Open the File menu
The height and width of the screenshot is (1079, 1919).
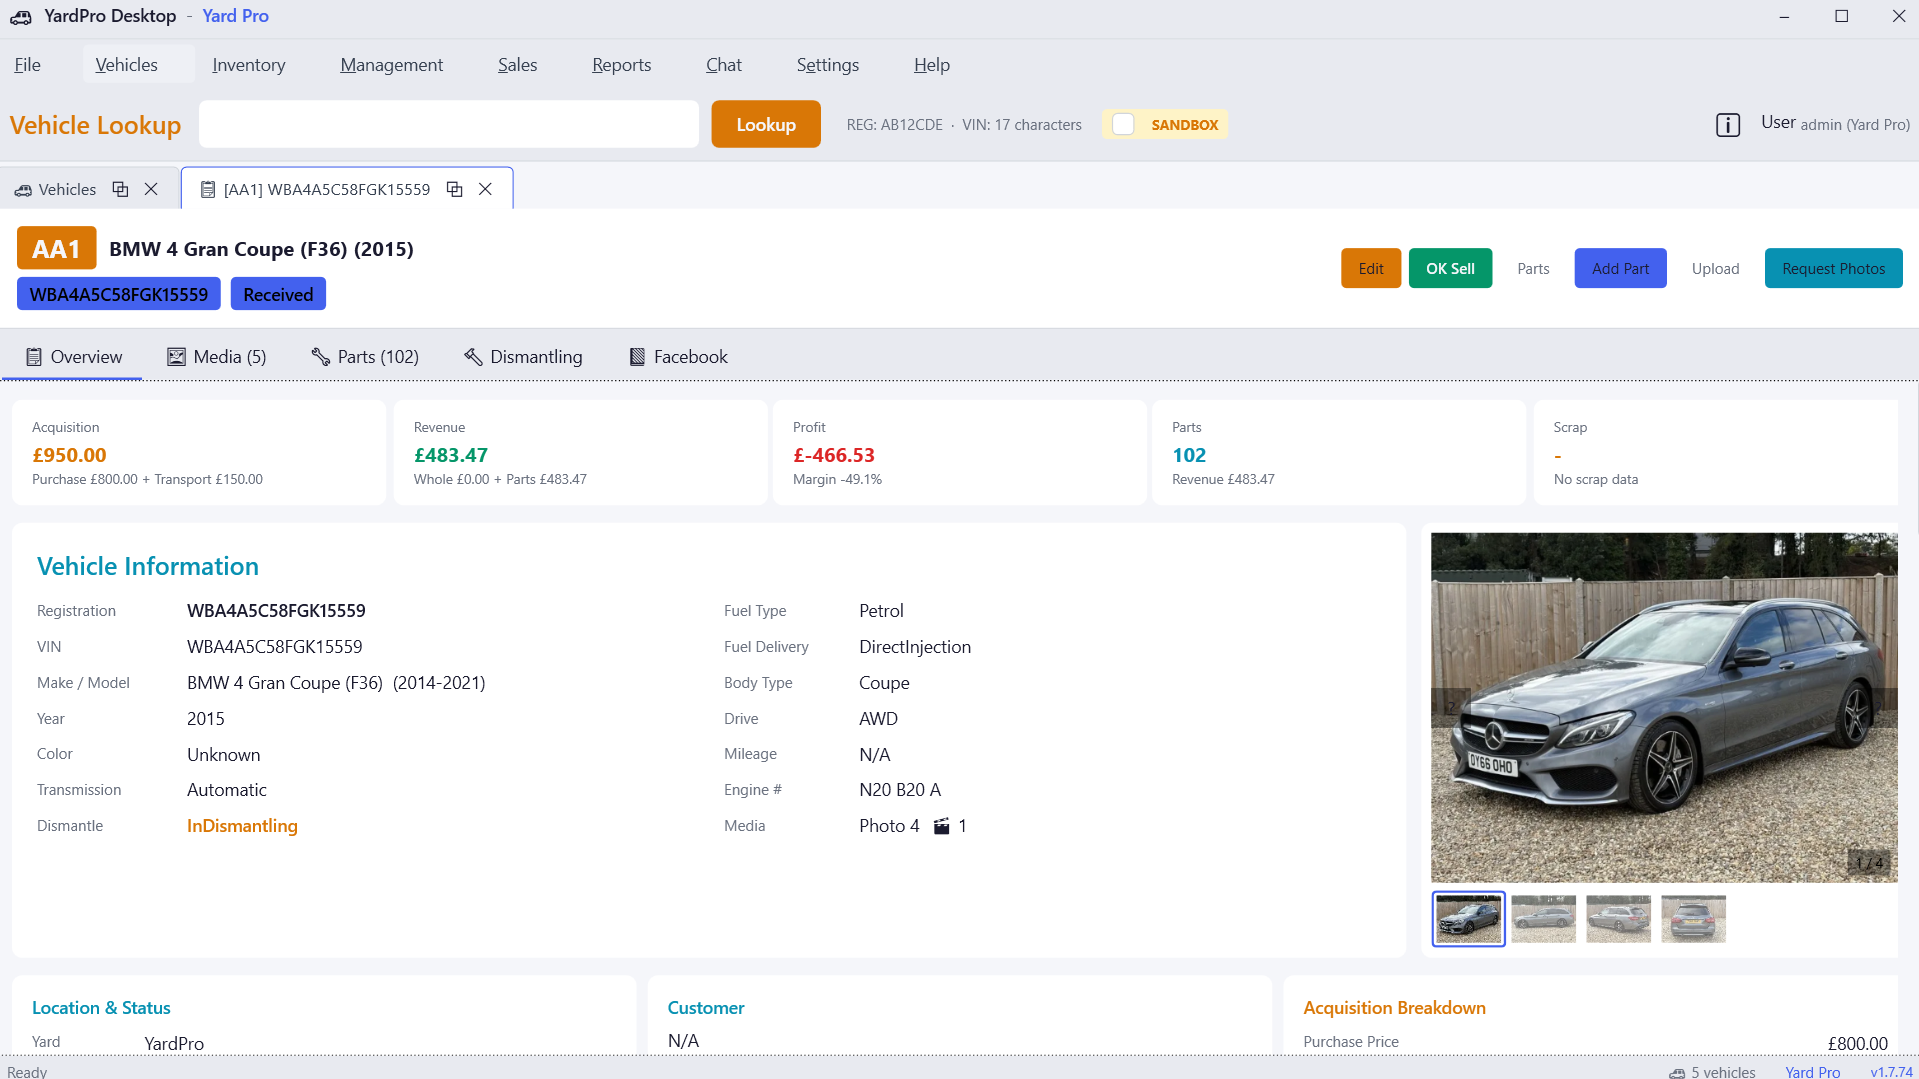(x=27, y=65)
